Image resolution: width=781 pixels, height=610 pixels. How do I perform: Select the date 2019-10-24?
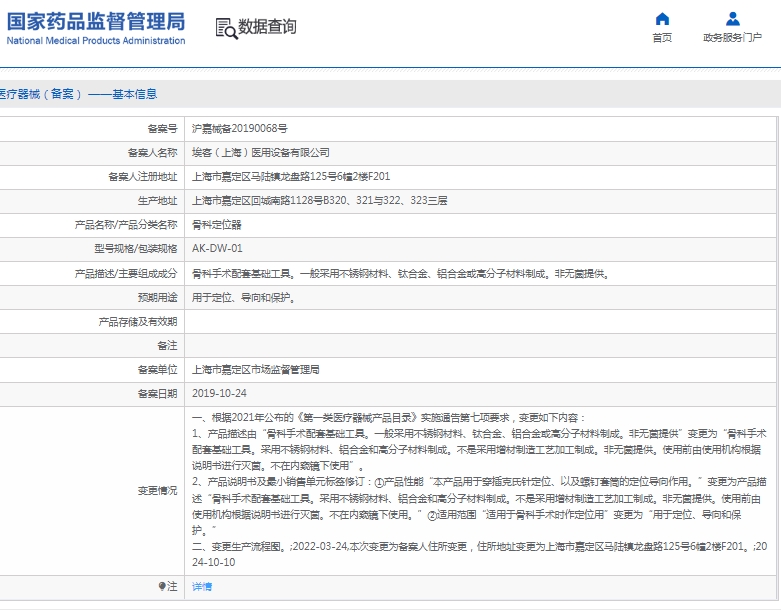219,393
